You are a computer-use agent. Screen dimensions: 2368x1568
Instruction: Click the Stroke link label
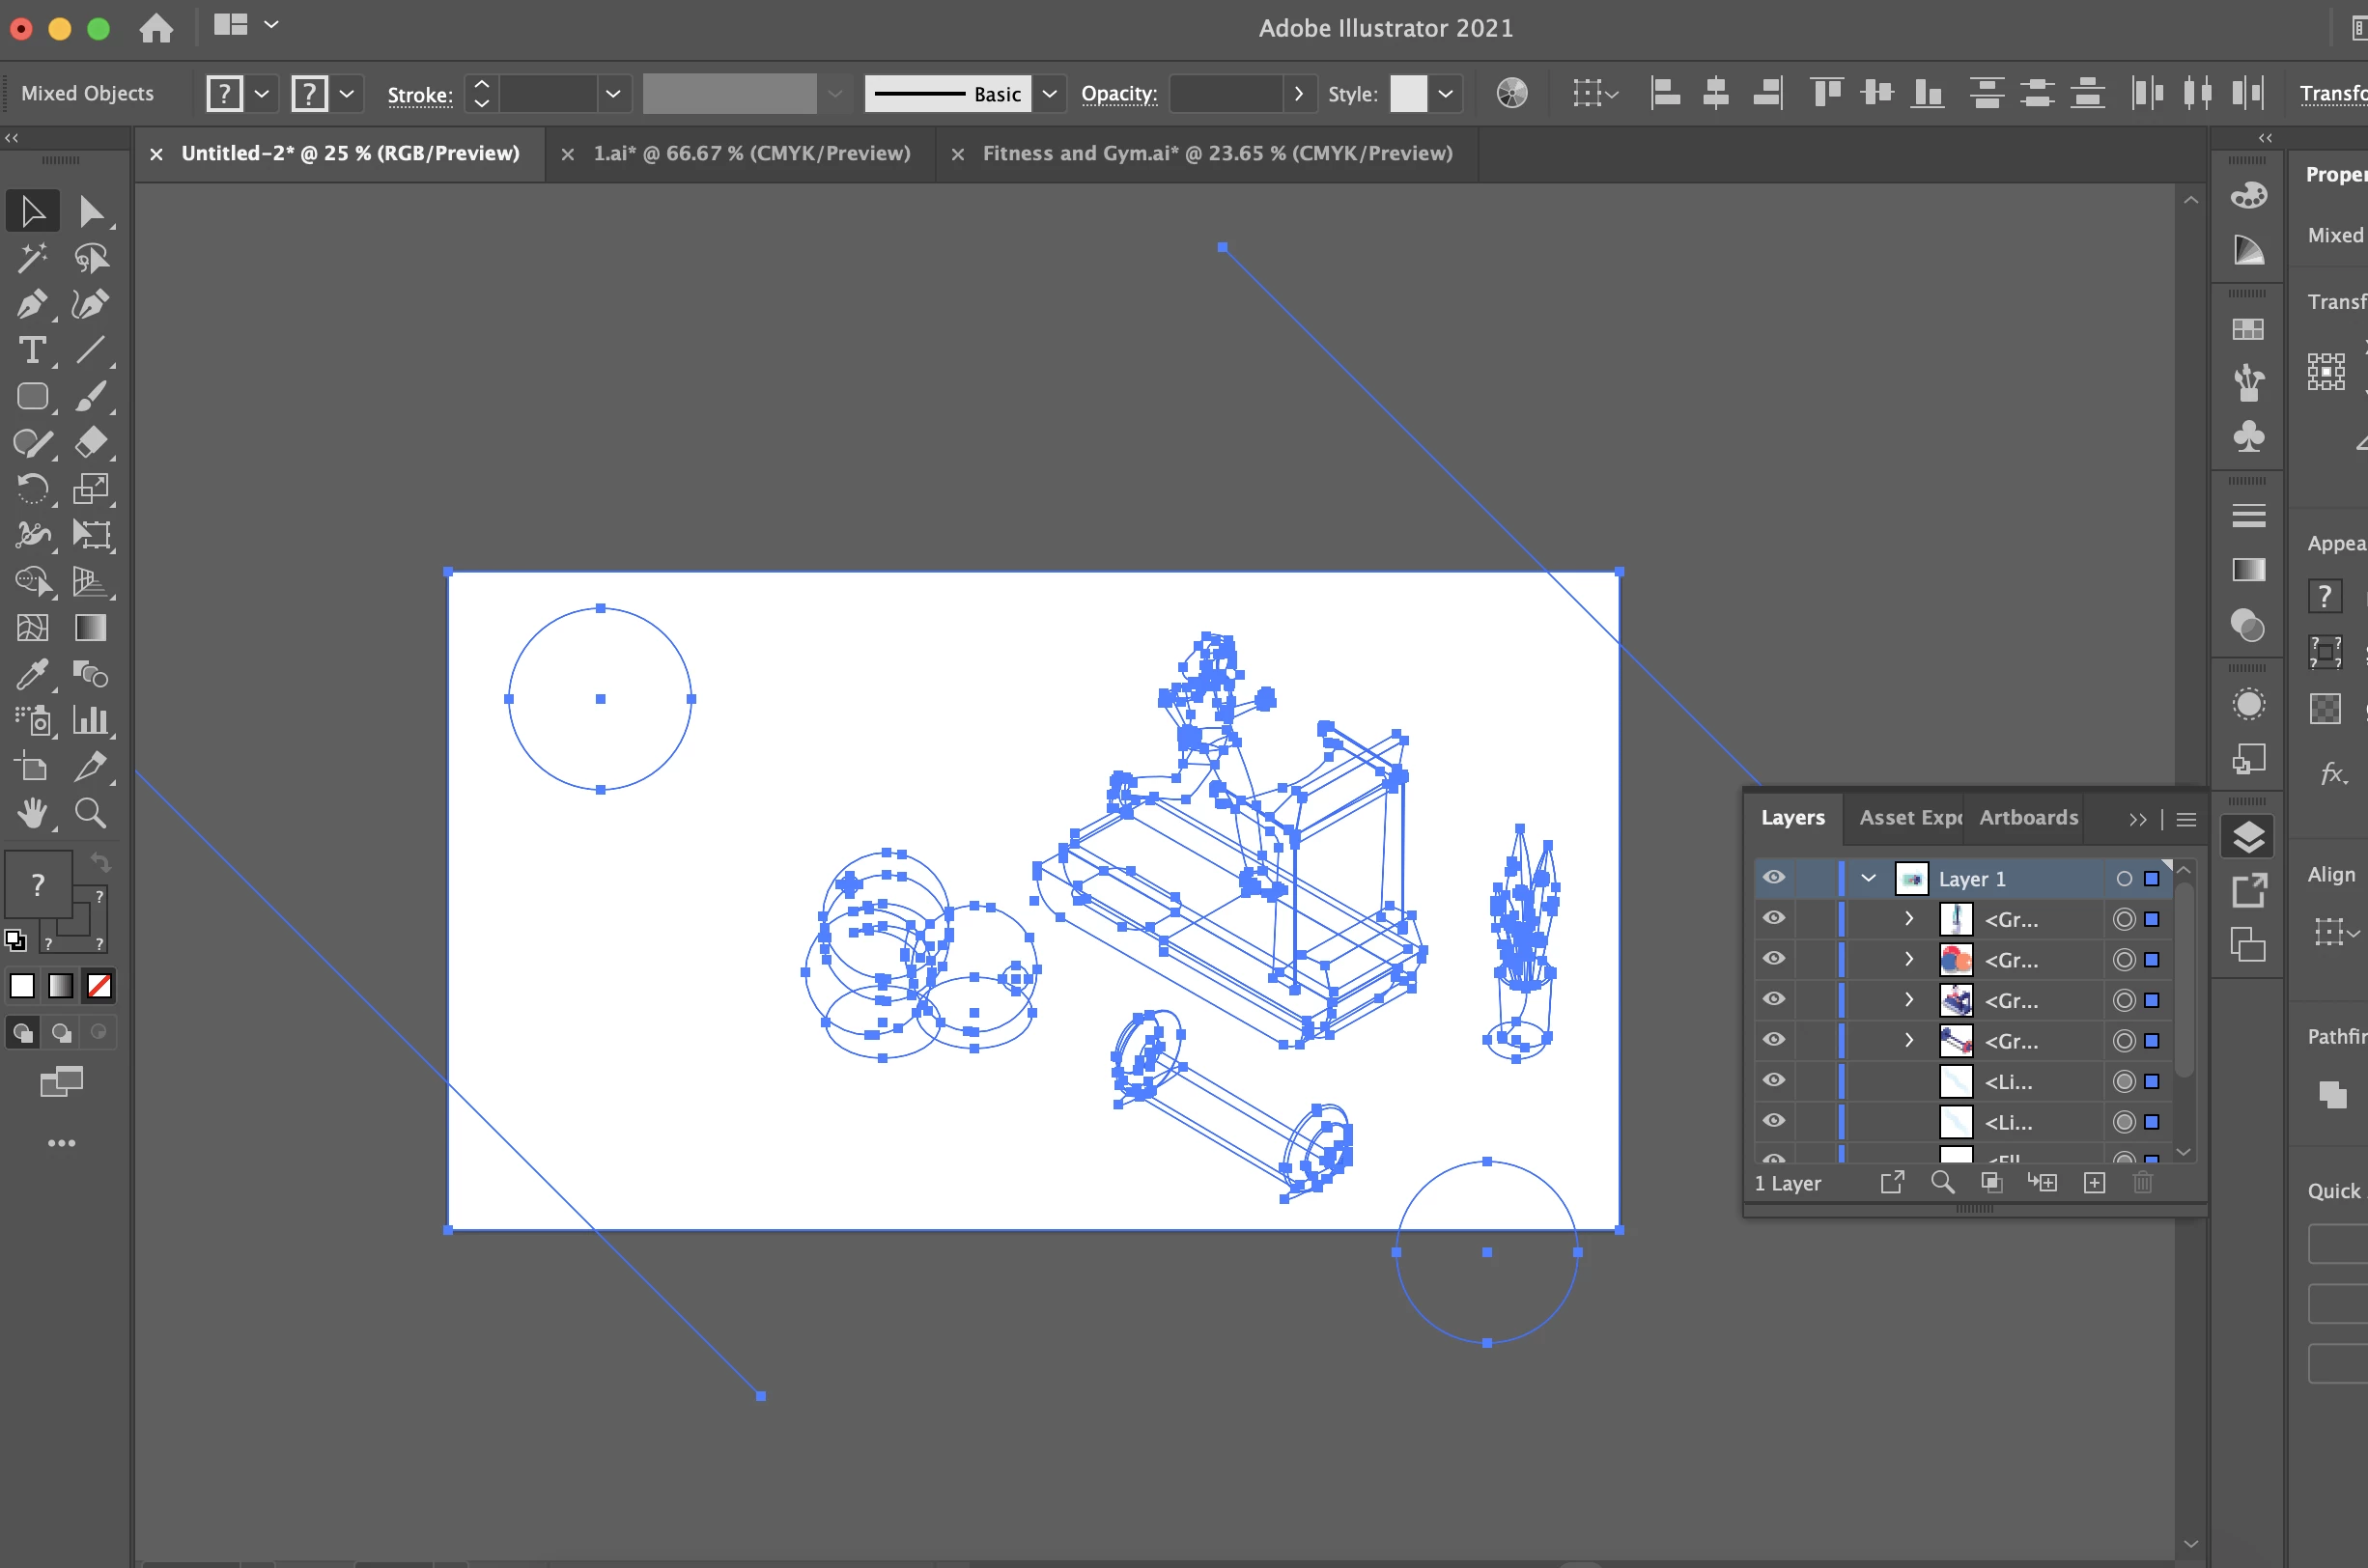tap(420, 95)
